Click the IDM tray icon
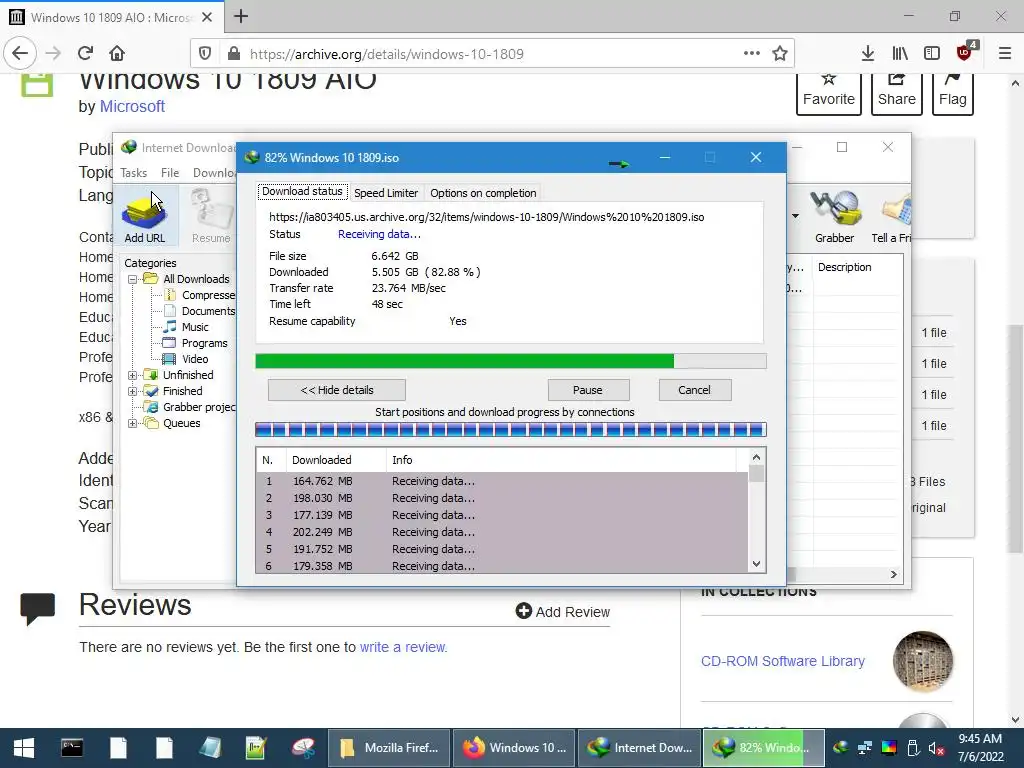 click(x=840, y=748)
